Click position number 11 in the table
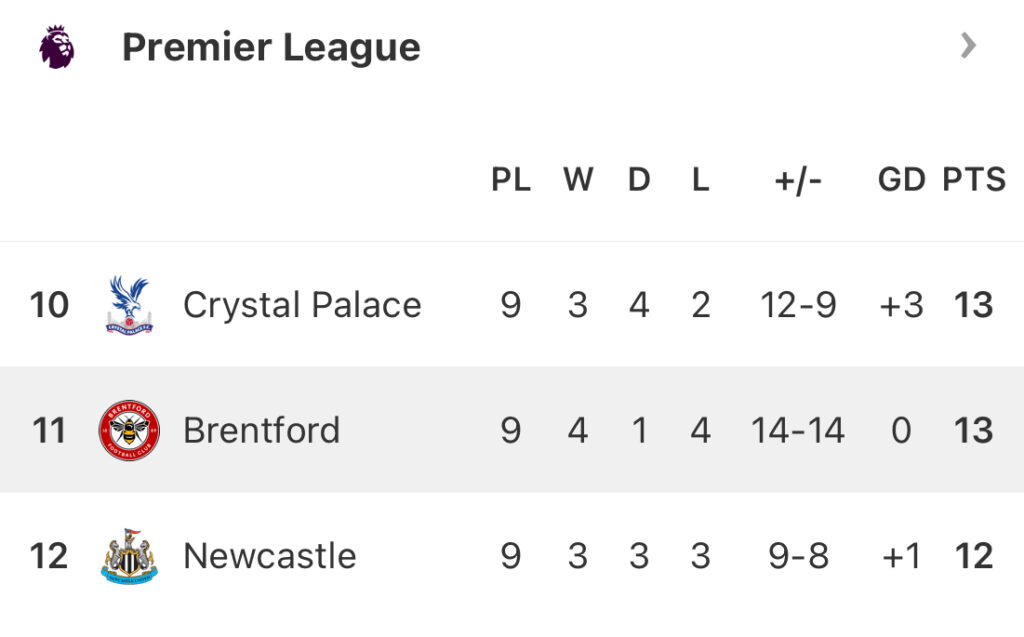The image size is (1024, 637). 49,430
